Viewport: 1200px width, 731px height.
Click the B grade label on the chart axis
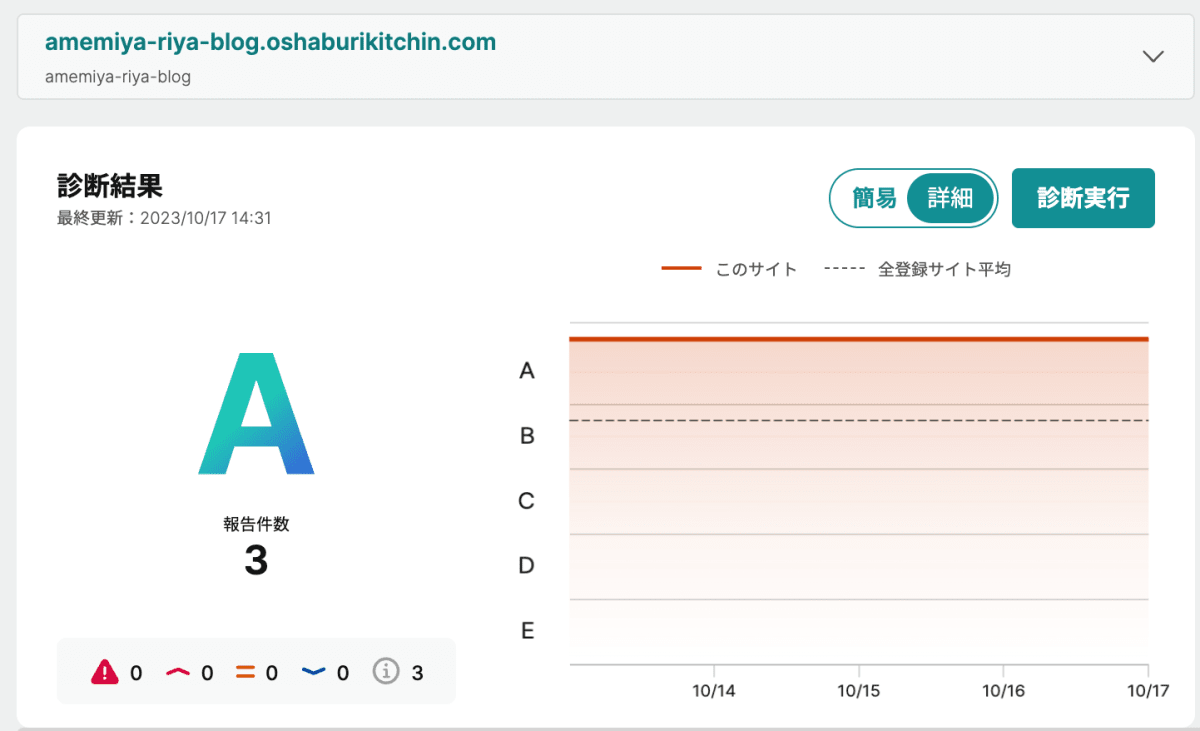527,436
